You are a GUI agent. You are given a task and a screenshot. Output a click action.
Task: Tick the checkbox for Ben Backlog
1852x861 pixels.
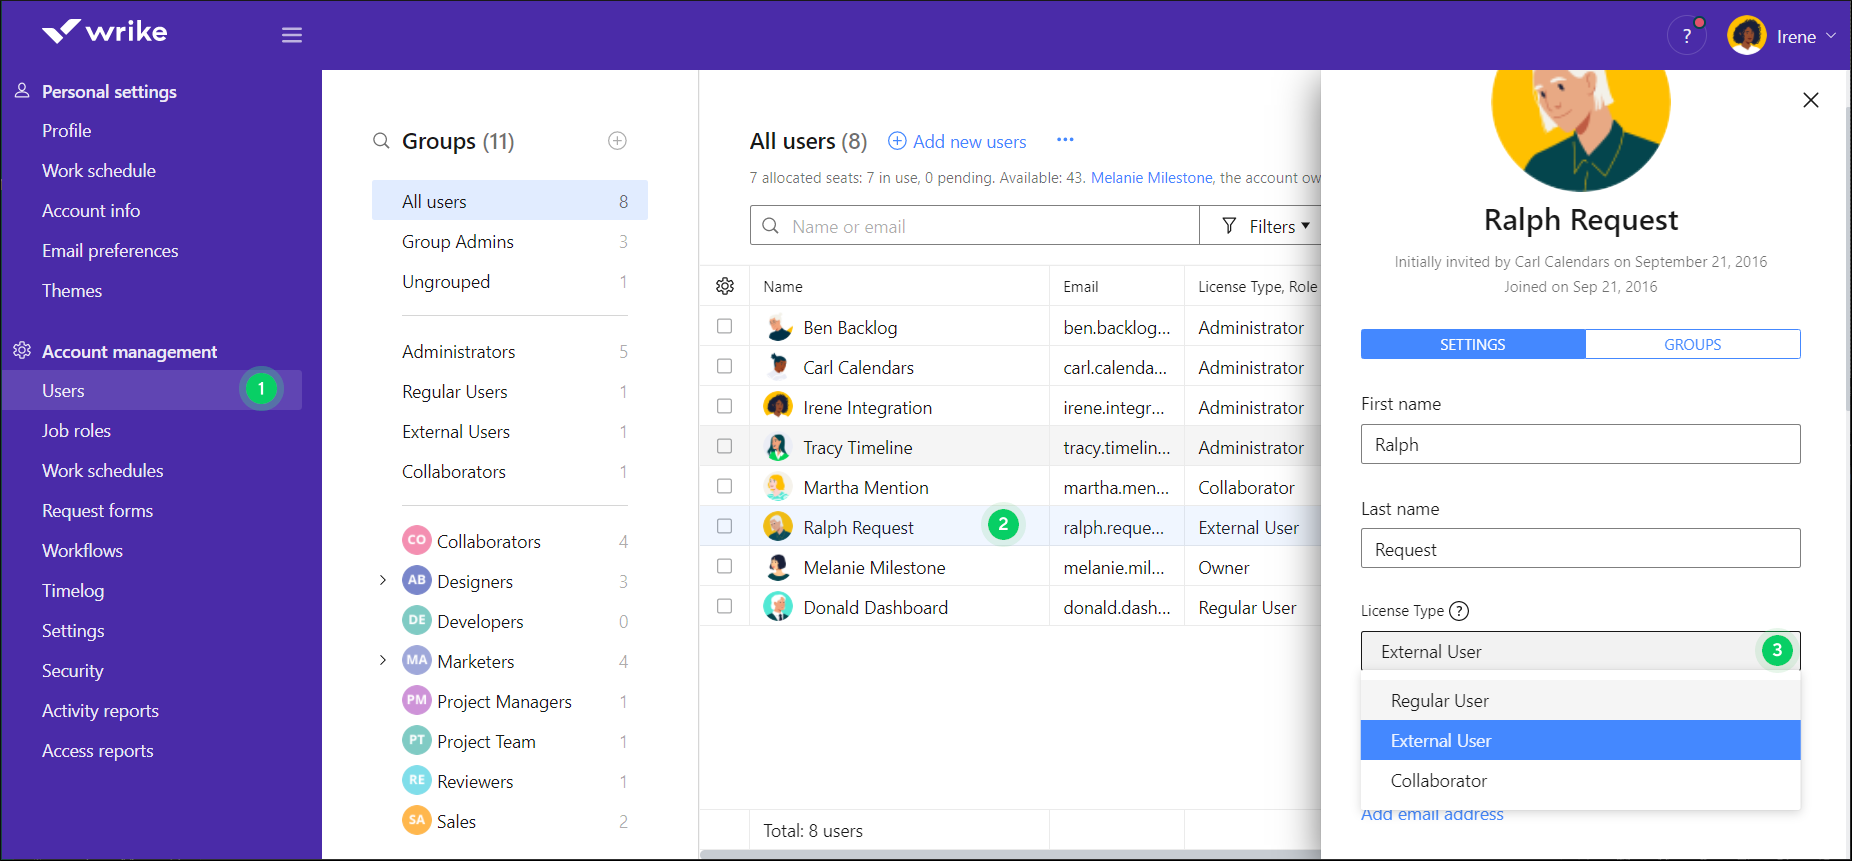pos(724,326)
